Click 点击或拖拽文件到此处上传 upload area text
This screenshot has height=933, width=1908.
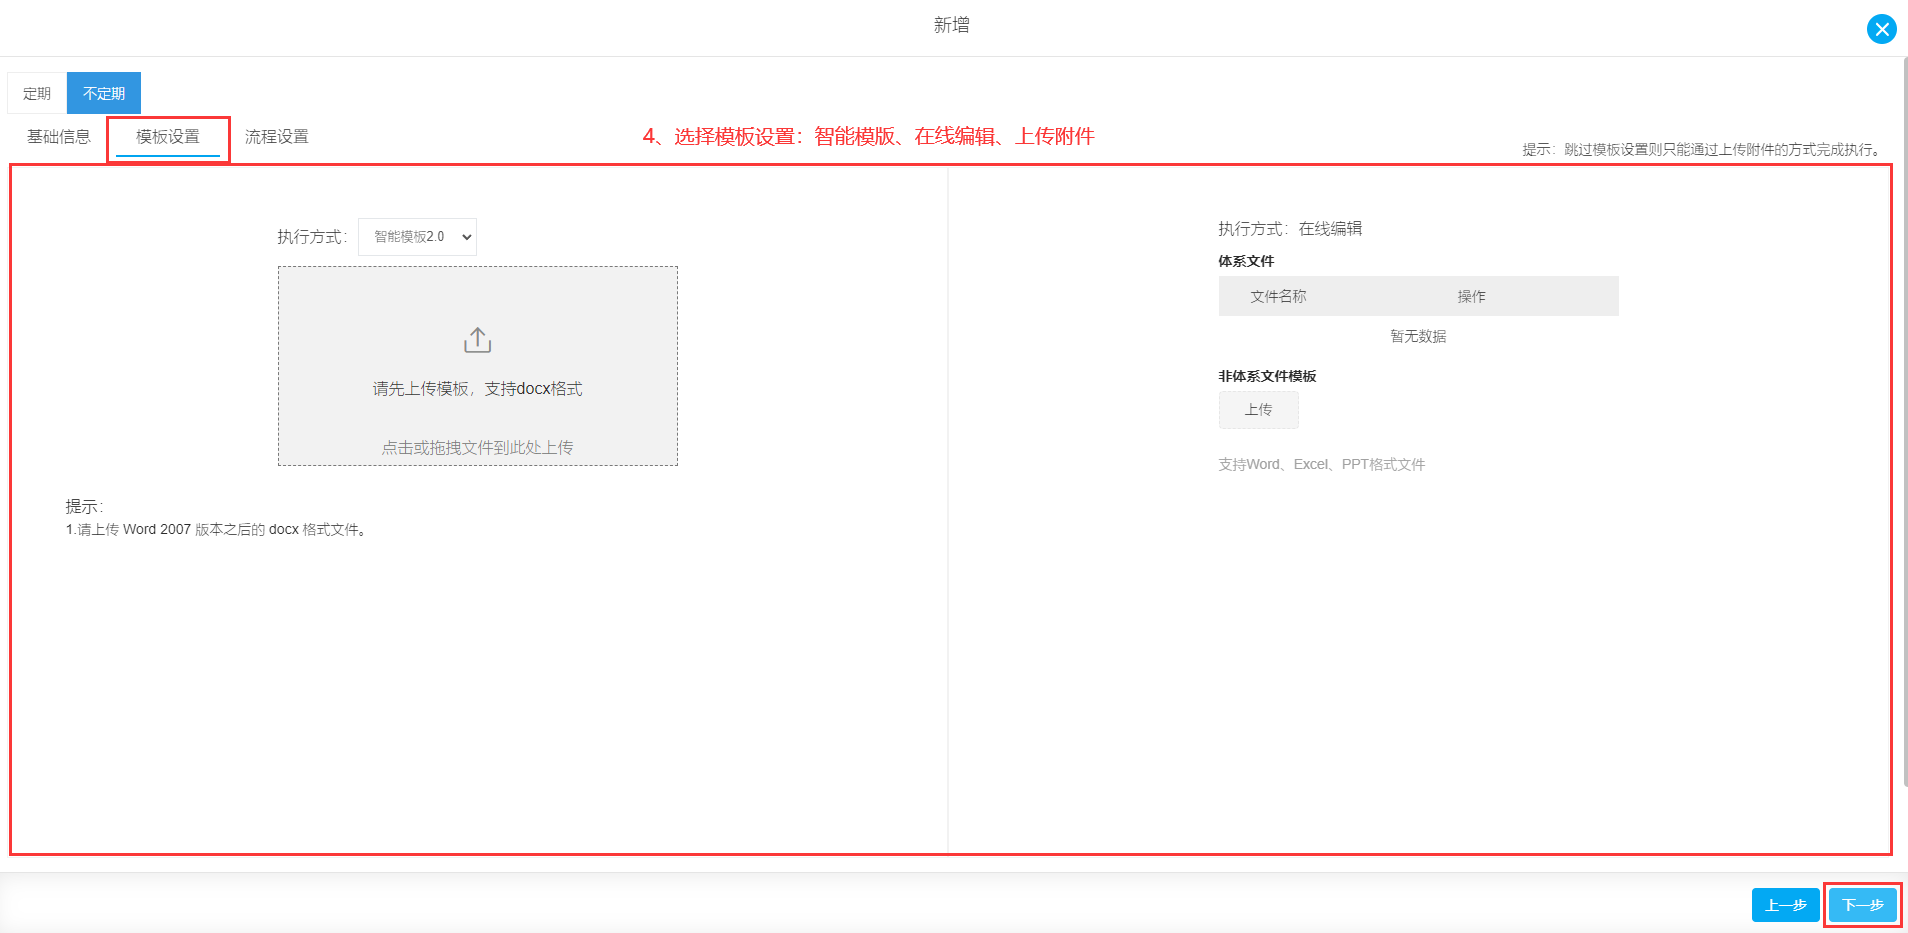[x=478, y=447]
